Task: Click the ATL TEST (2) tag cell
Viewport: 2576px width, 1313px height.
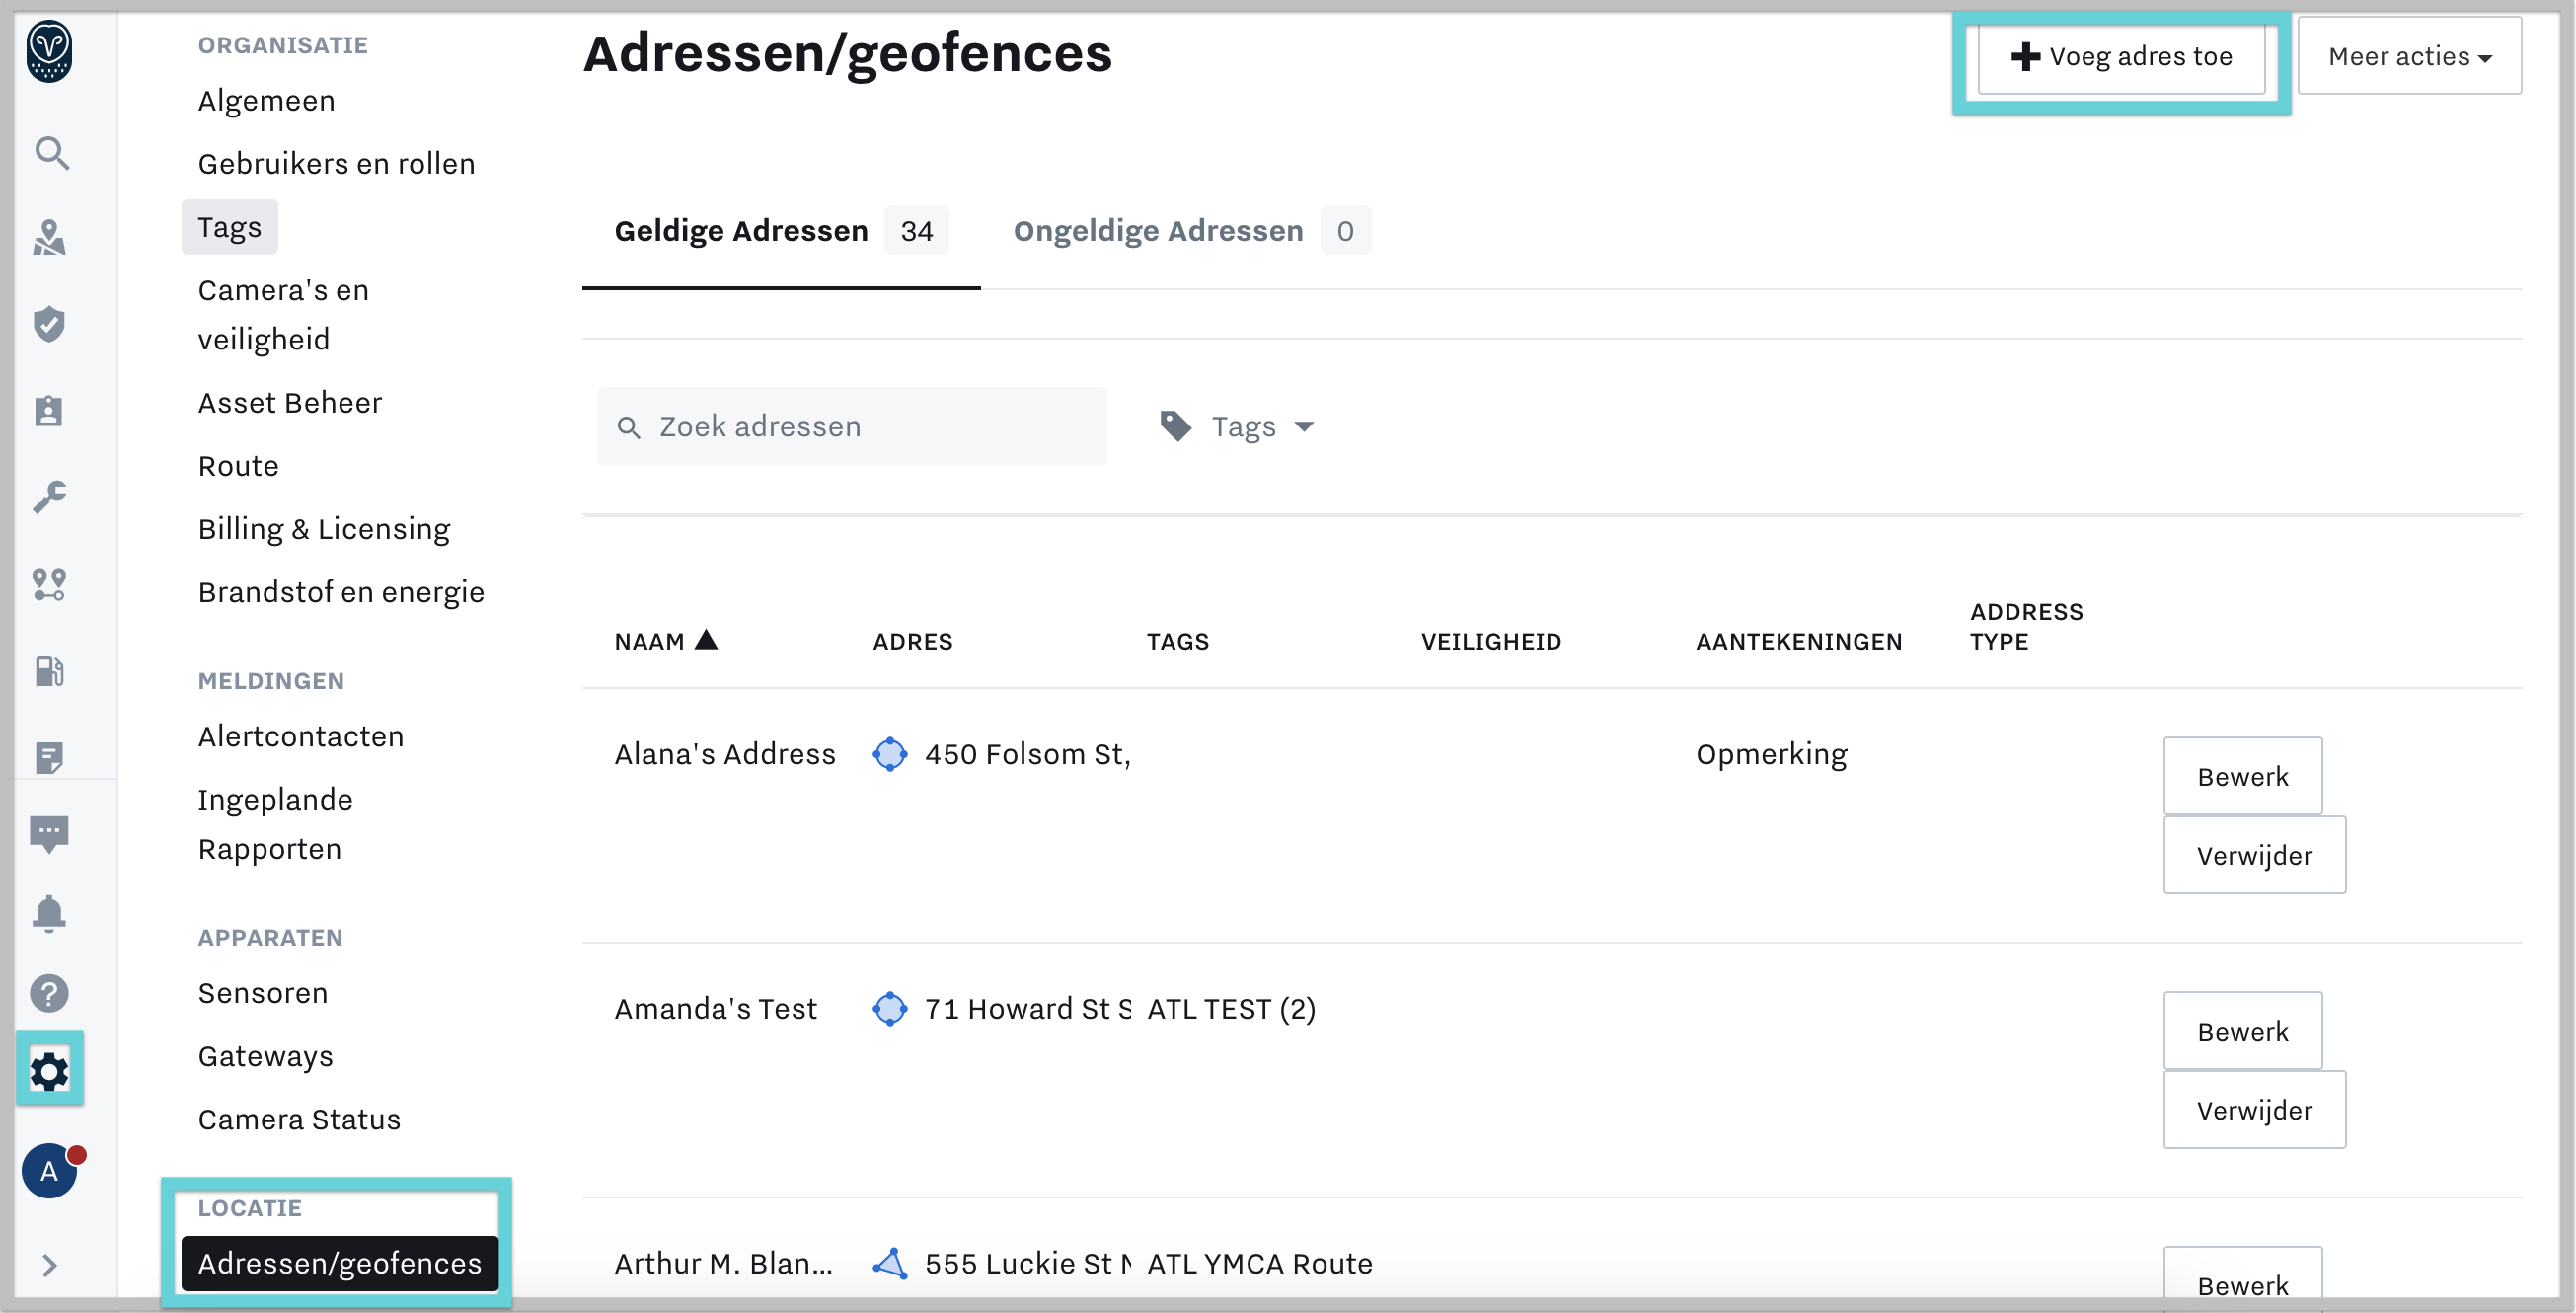Action: tap(1231, 1009)
